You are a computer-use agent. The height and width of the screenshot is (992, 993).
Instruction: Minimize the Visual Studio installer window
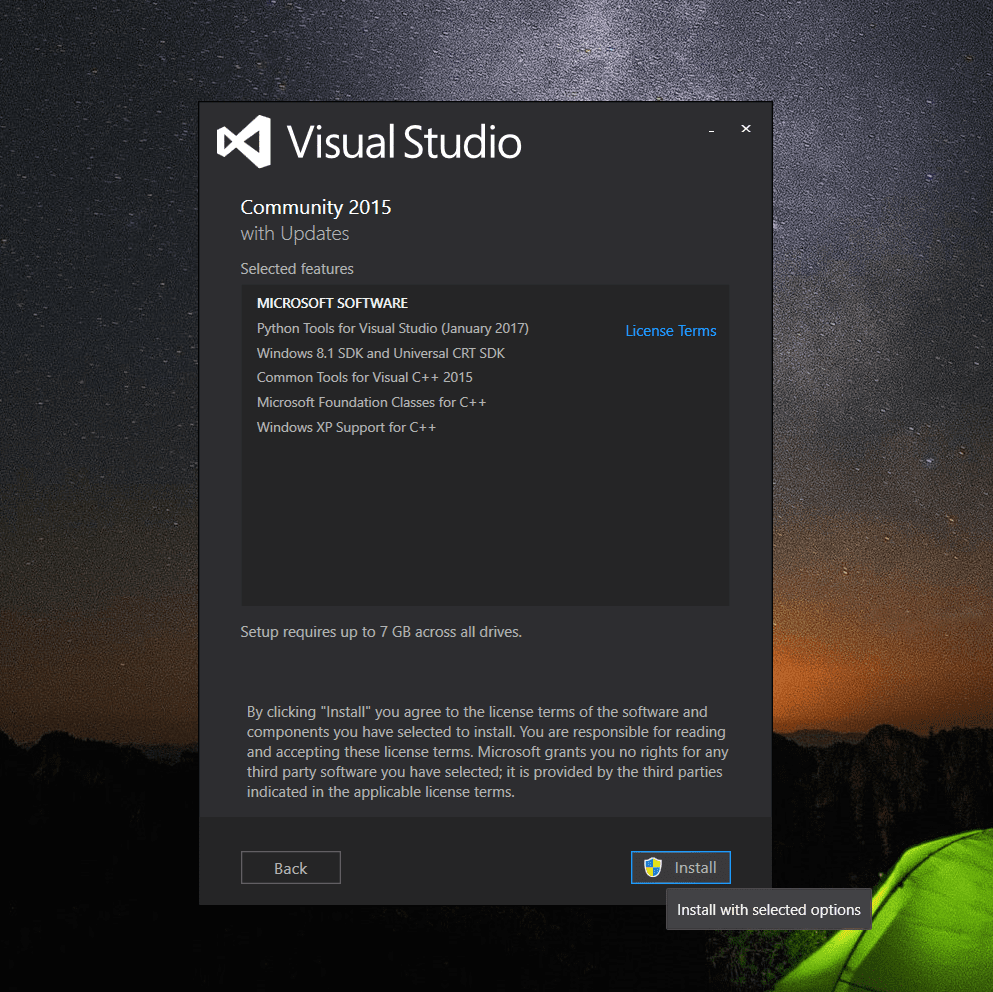tap(712, 129)
